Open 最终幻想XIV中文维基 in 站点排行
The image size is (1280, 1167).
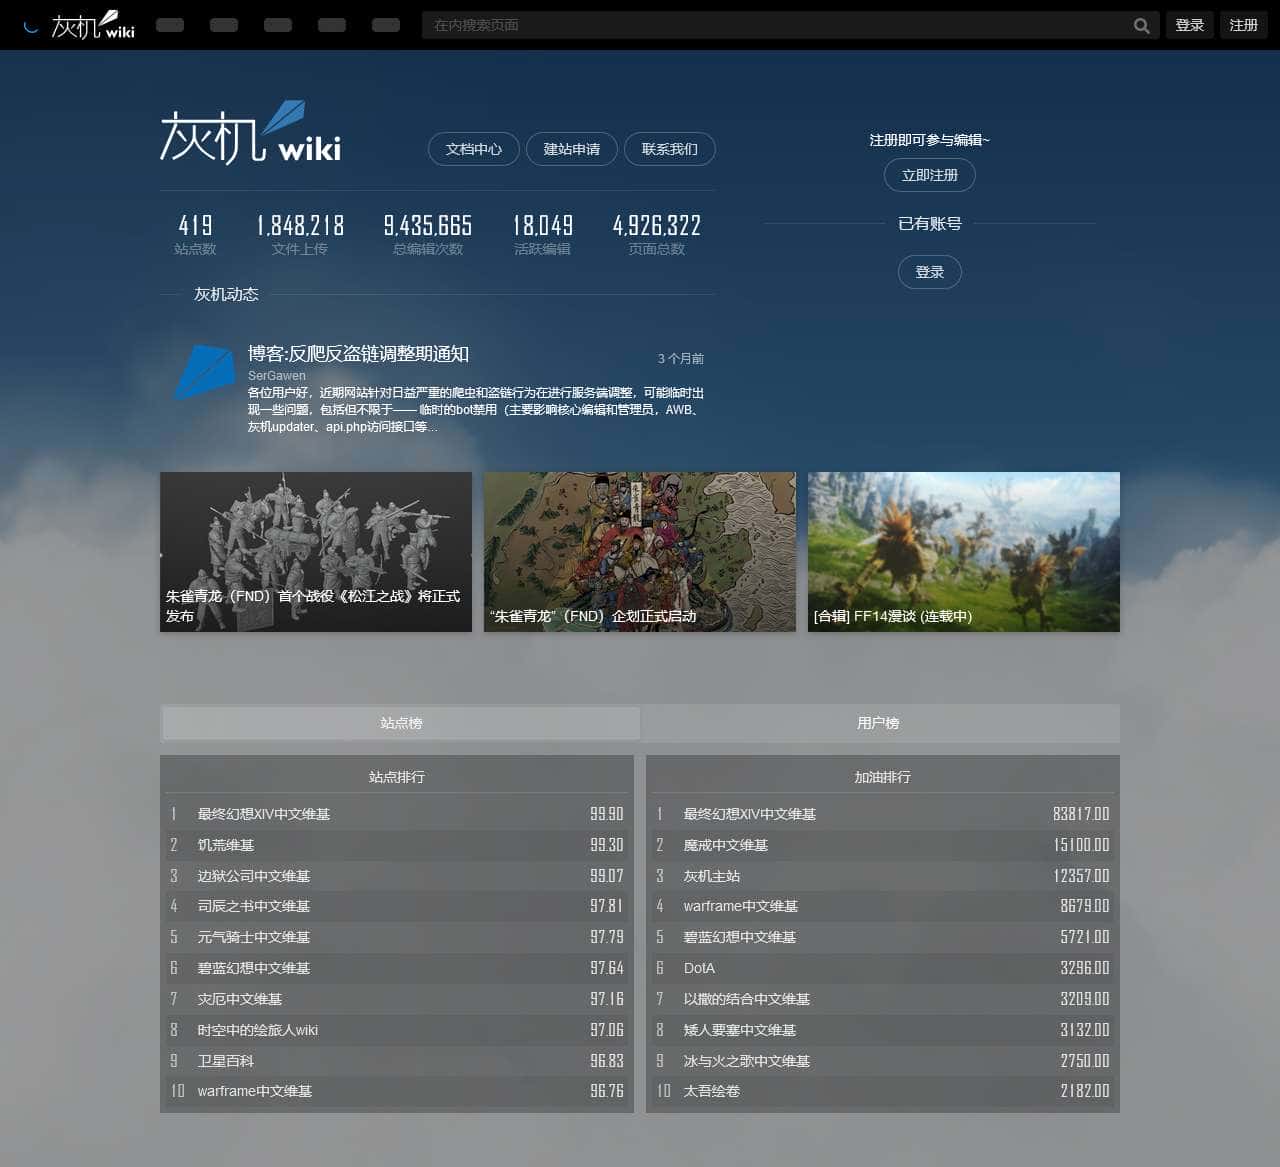pyautogui.click(x=263, y=814)
